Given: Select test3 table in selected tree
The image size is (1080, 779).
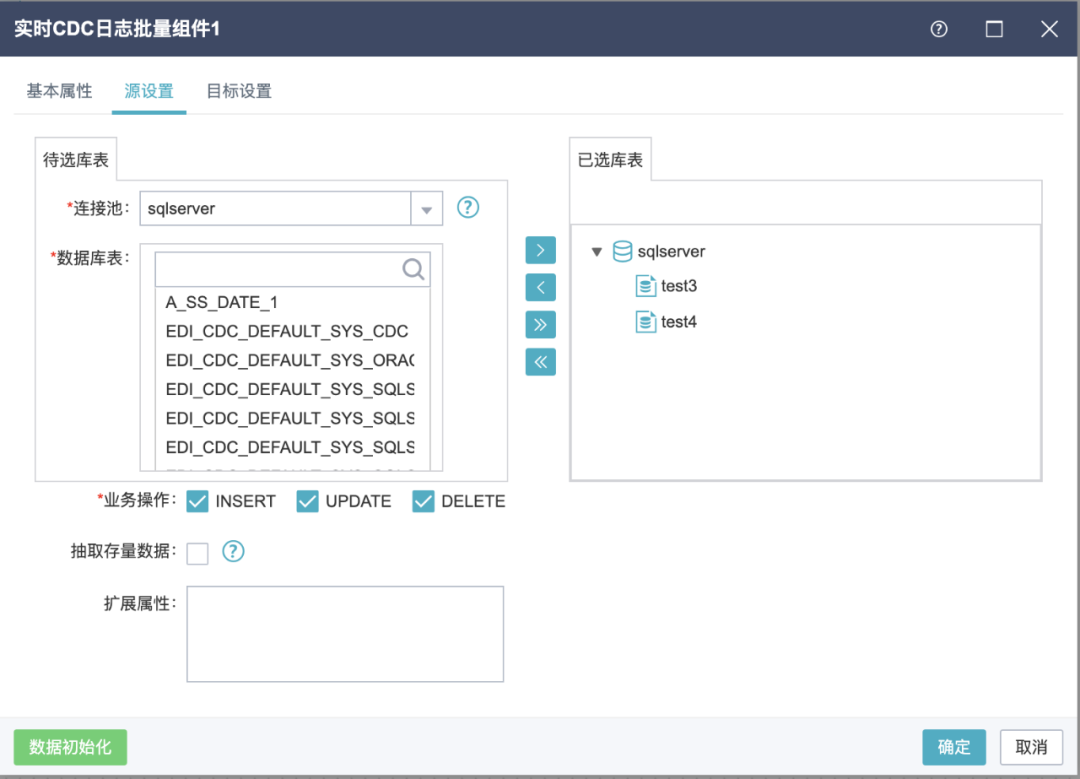Looking at the screenshot, I should pyautogui.click(x=678, y=287).
